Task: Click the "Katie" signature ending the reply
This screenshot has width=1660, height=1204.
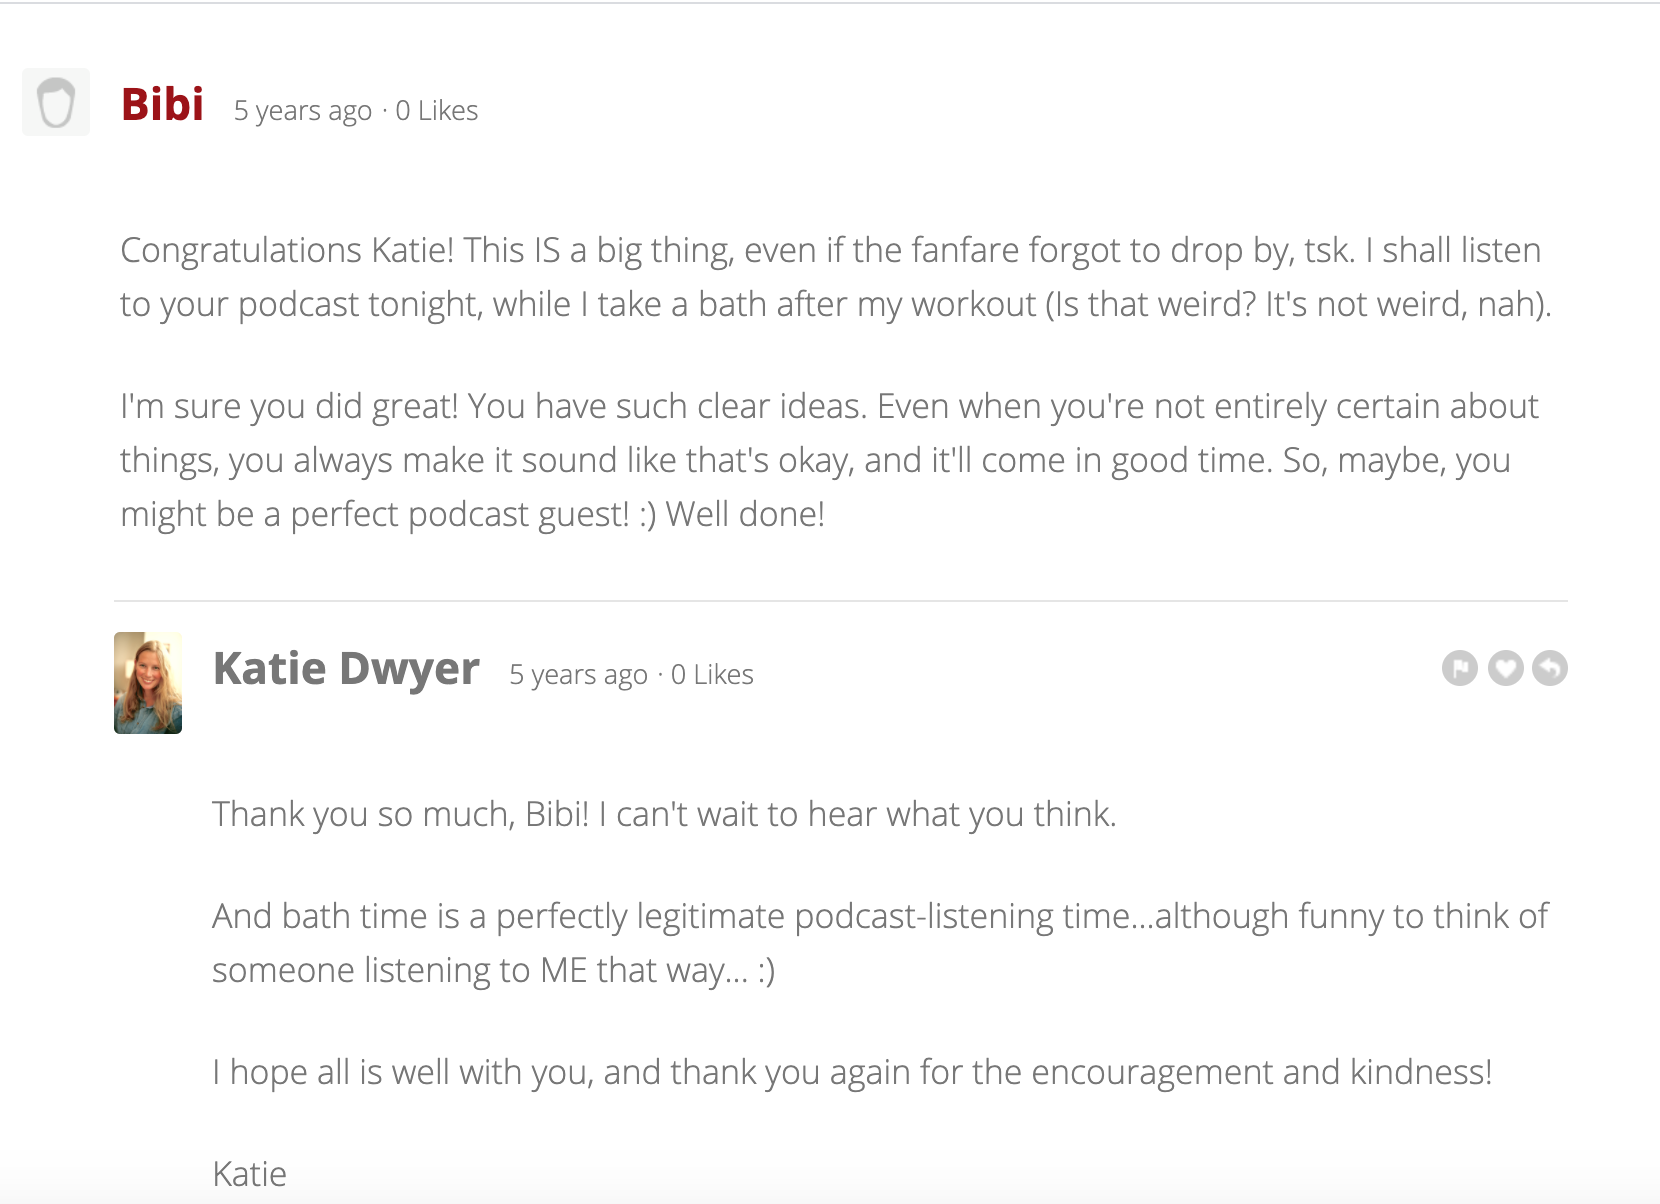Action: pyautogui.click(x=249, y=1174)
